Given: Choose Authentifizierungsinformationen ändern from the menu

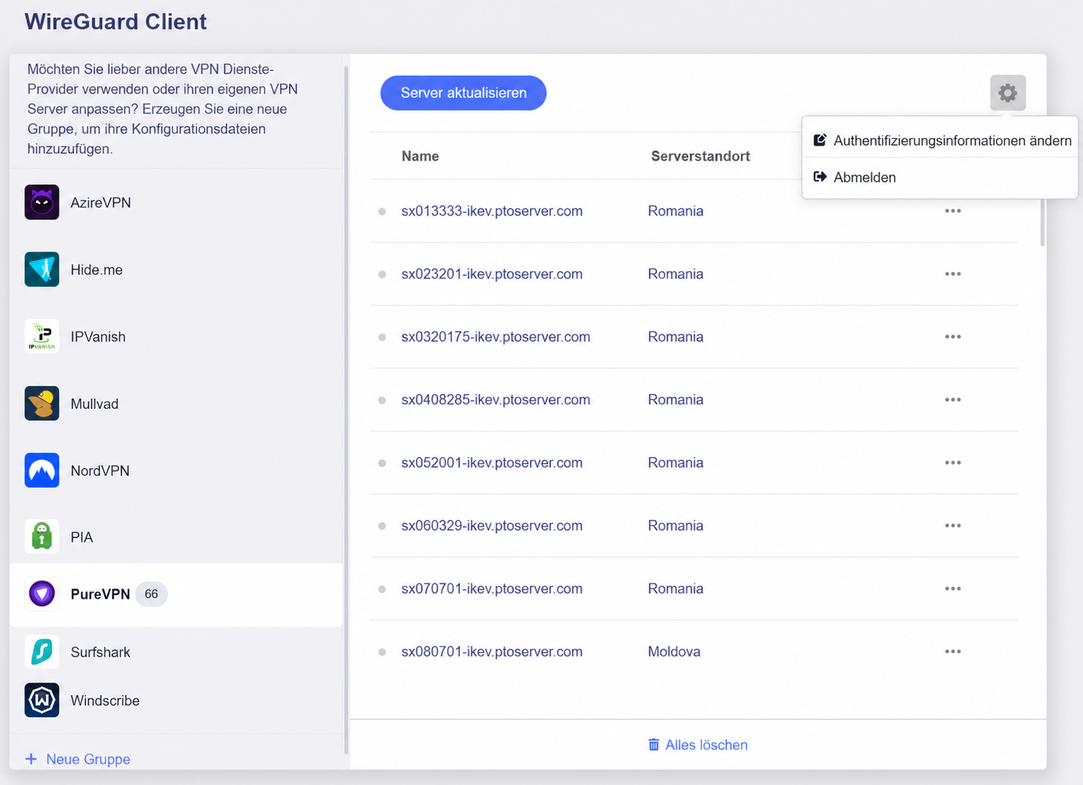Looking at the screenshot, I should [x=939, y=140].
